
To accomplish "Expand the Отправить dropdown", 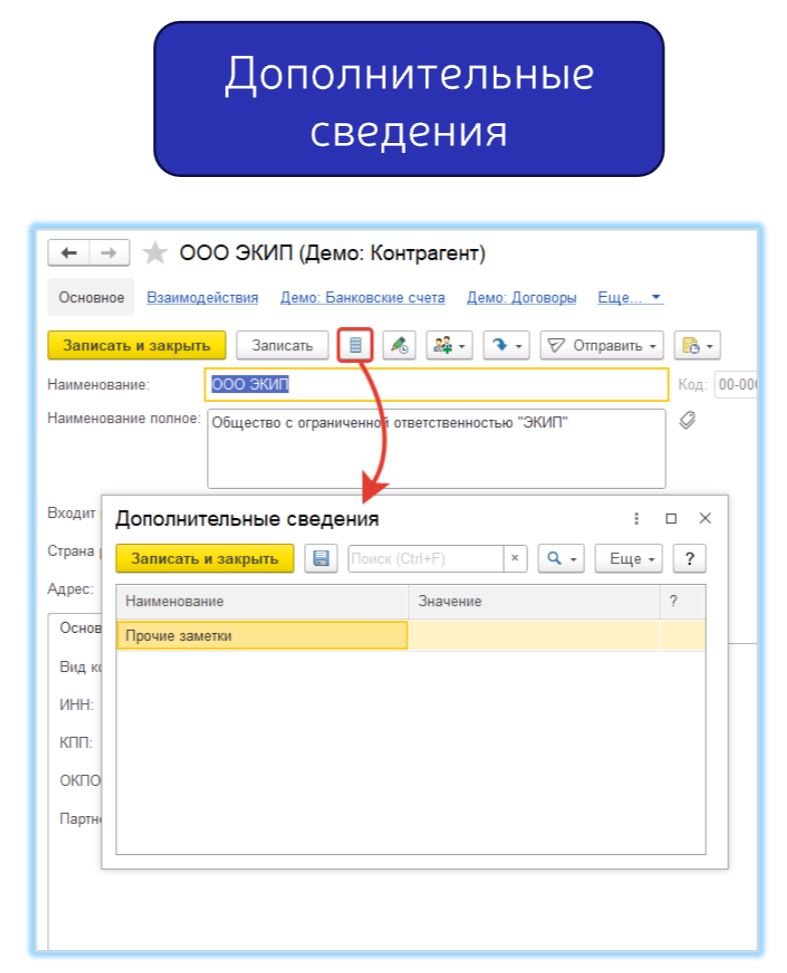I will tap(602, 345).
